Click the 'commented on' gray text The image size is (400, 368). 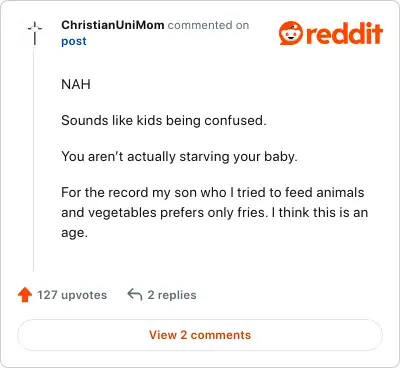[208, 25]
